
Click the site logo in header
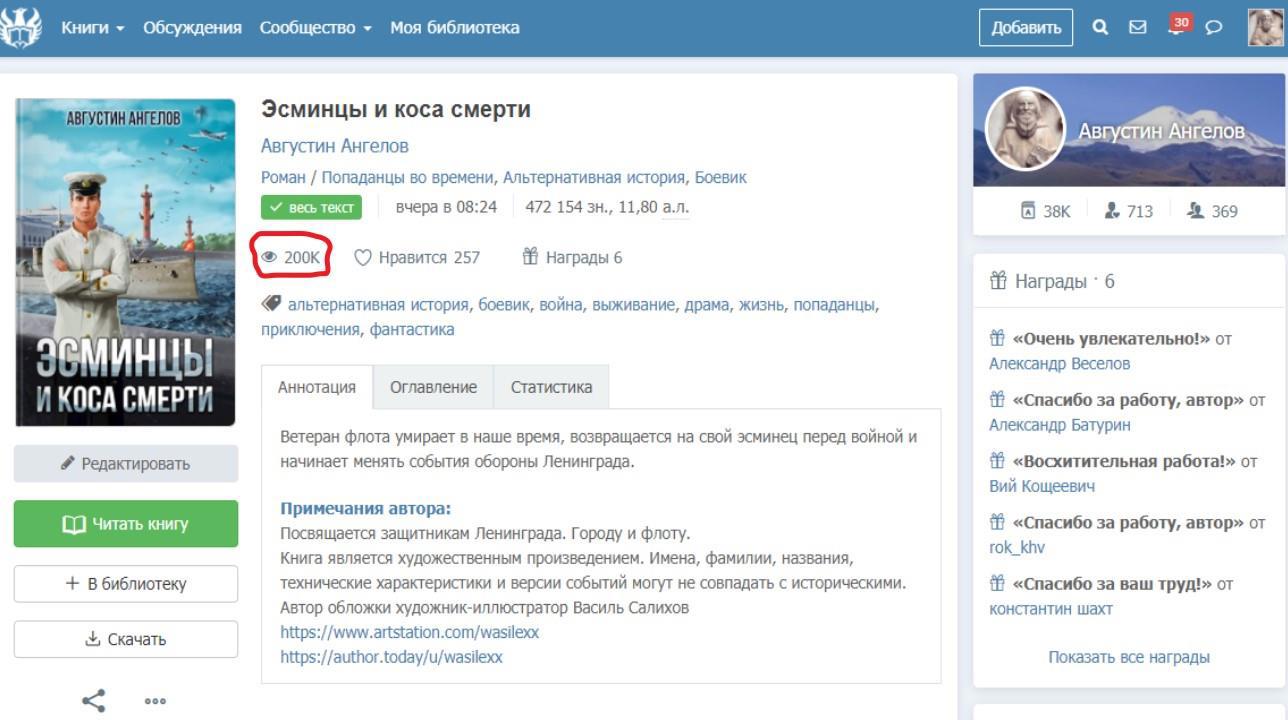22,27
